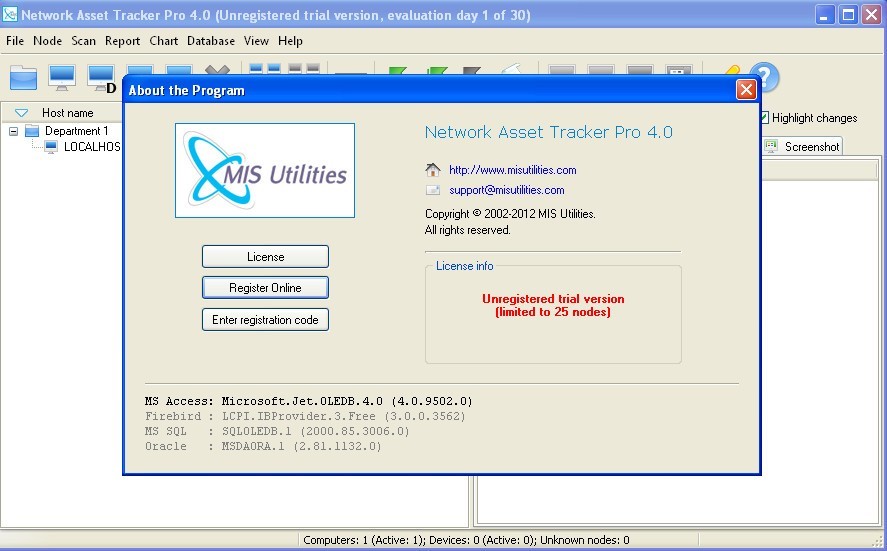Image resolution: width=887 pixels, height=551 pixels.
Task: Open the View menu
Action: click(256, 41)
